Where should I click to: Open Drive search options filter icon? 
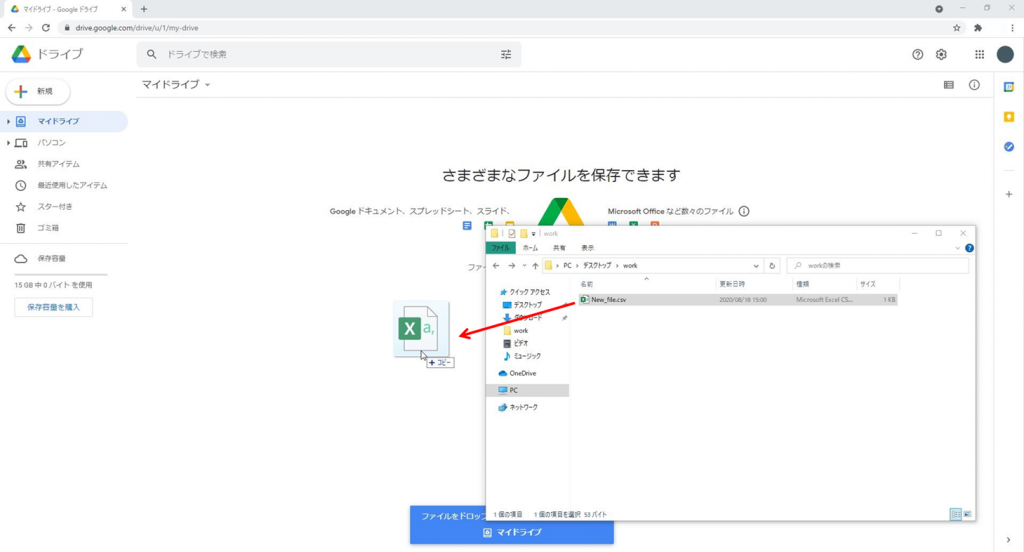pyautogui.click(x=506, y=55)
